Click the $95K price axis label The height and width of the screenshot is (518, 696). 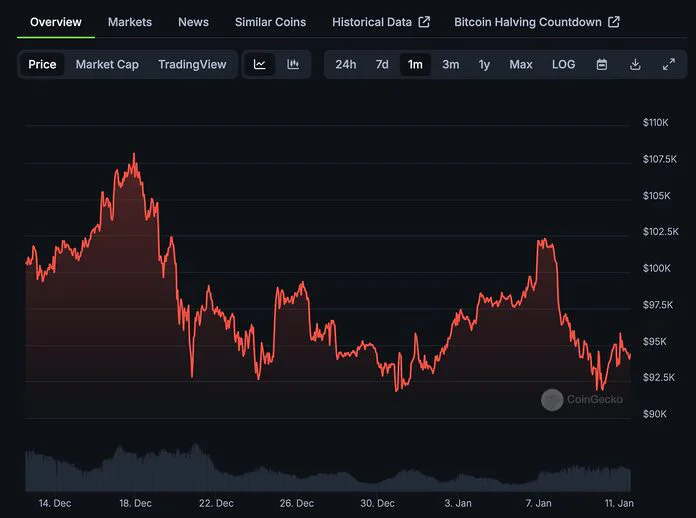point(655,341)
